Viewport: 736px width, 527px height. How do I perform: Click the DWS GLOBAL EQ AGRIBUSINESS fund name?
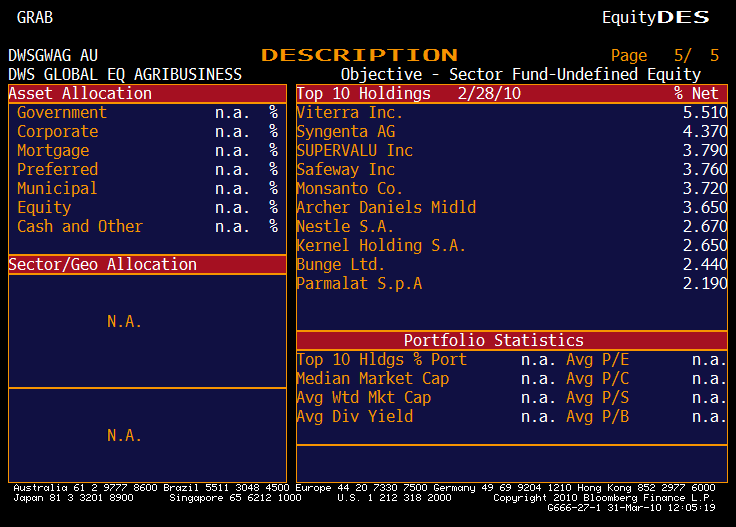tap(125, 74)
